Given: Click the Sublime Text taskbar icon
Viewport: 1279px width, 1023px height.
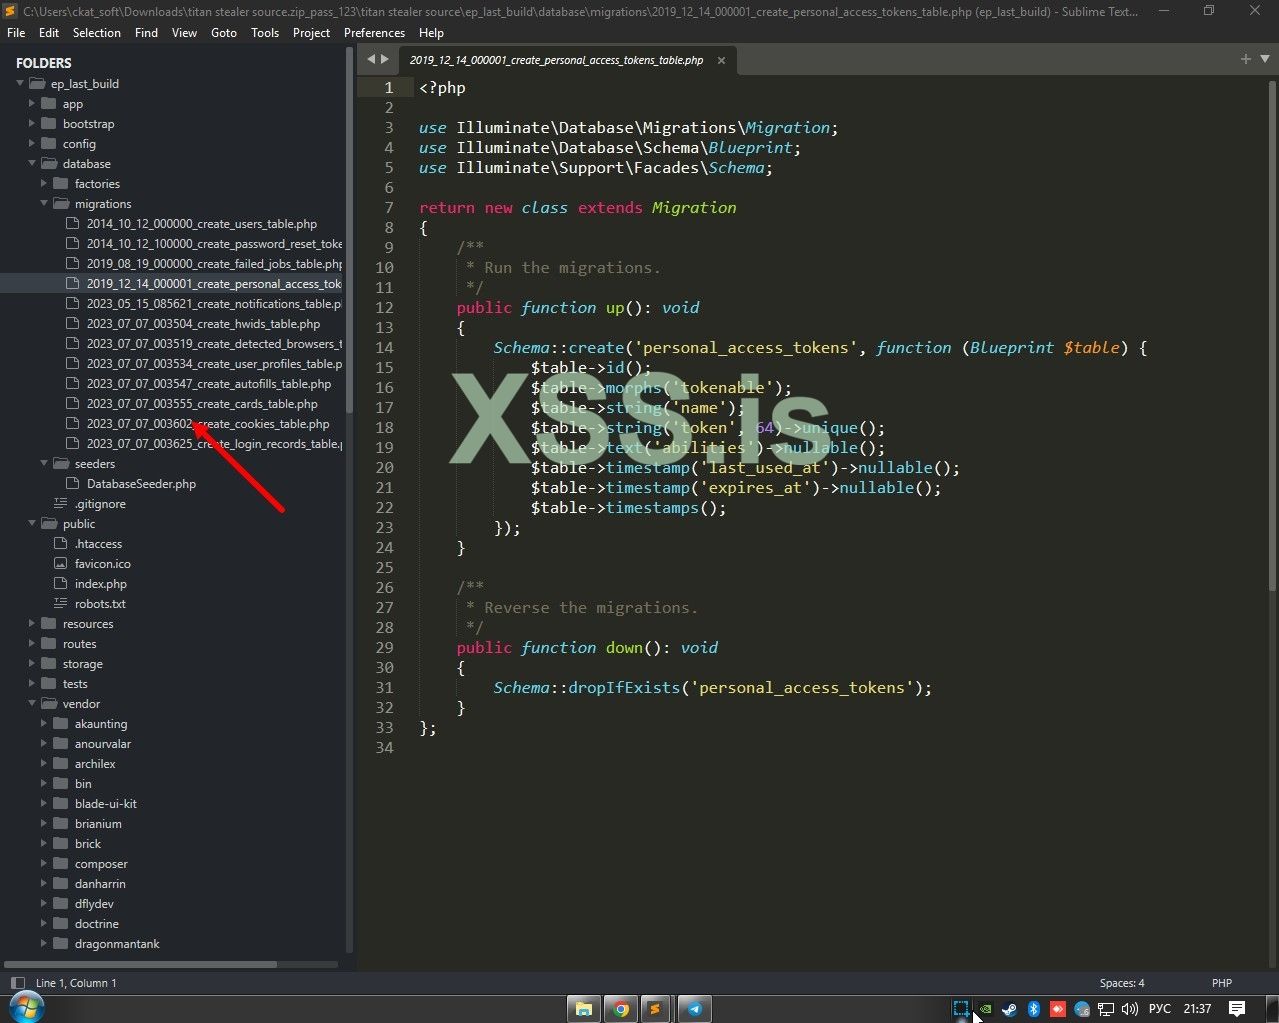Looking at the screenshot, I should [x=655, y=1008].
